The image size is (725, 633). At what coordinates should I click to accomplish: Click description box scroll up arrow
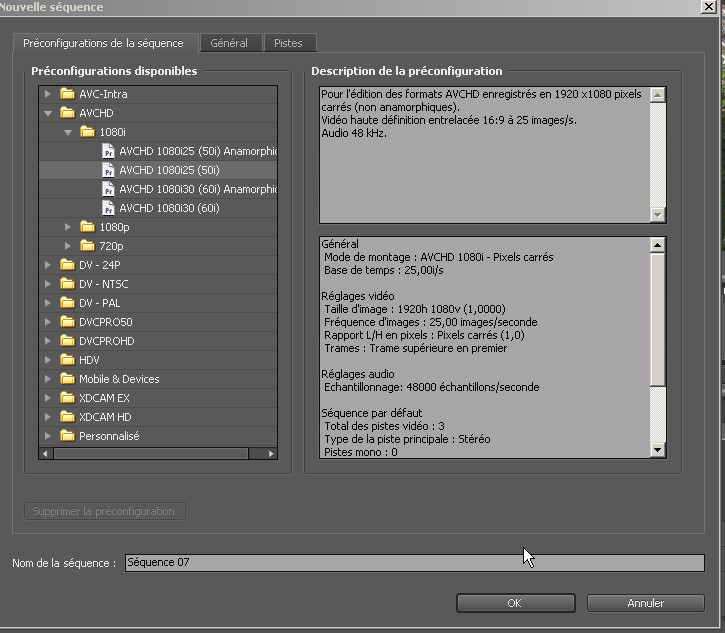(657, 95)
